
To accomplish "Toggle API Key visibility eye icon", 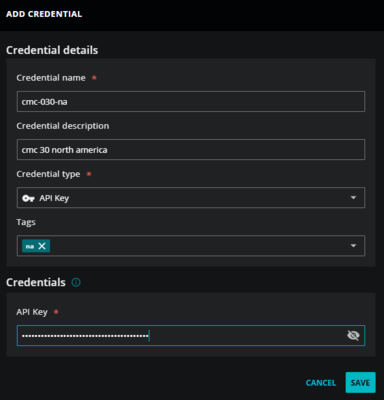I will click(x=353, y=335).
